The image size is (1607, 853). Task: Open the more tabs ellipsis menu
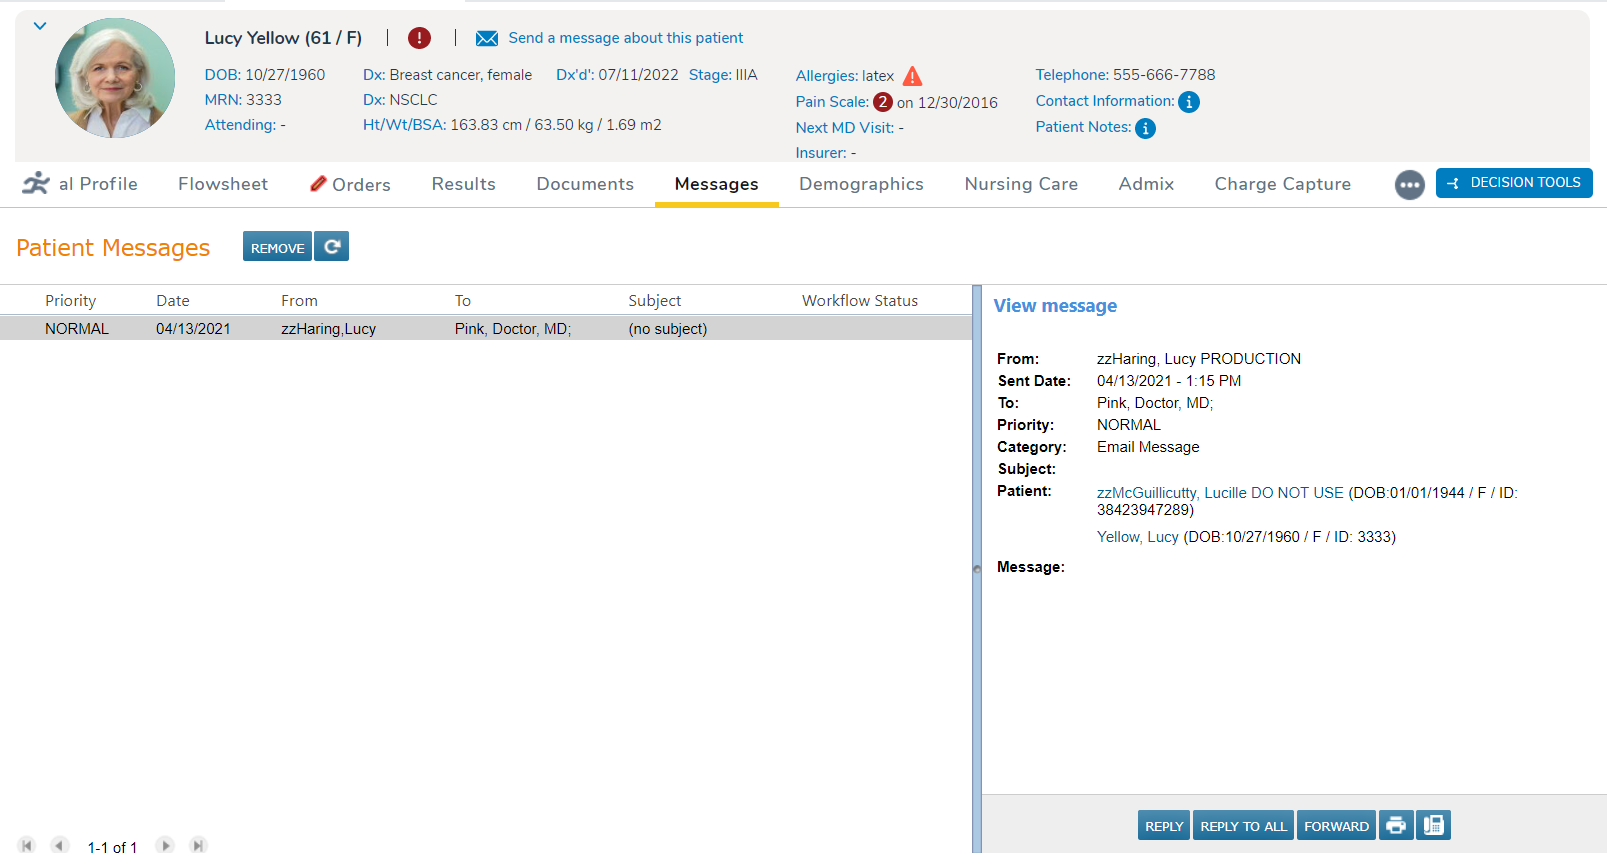tap(1409, 185)
